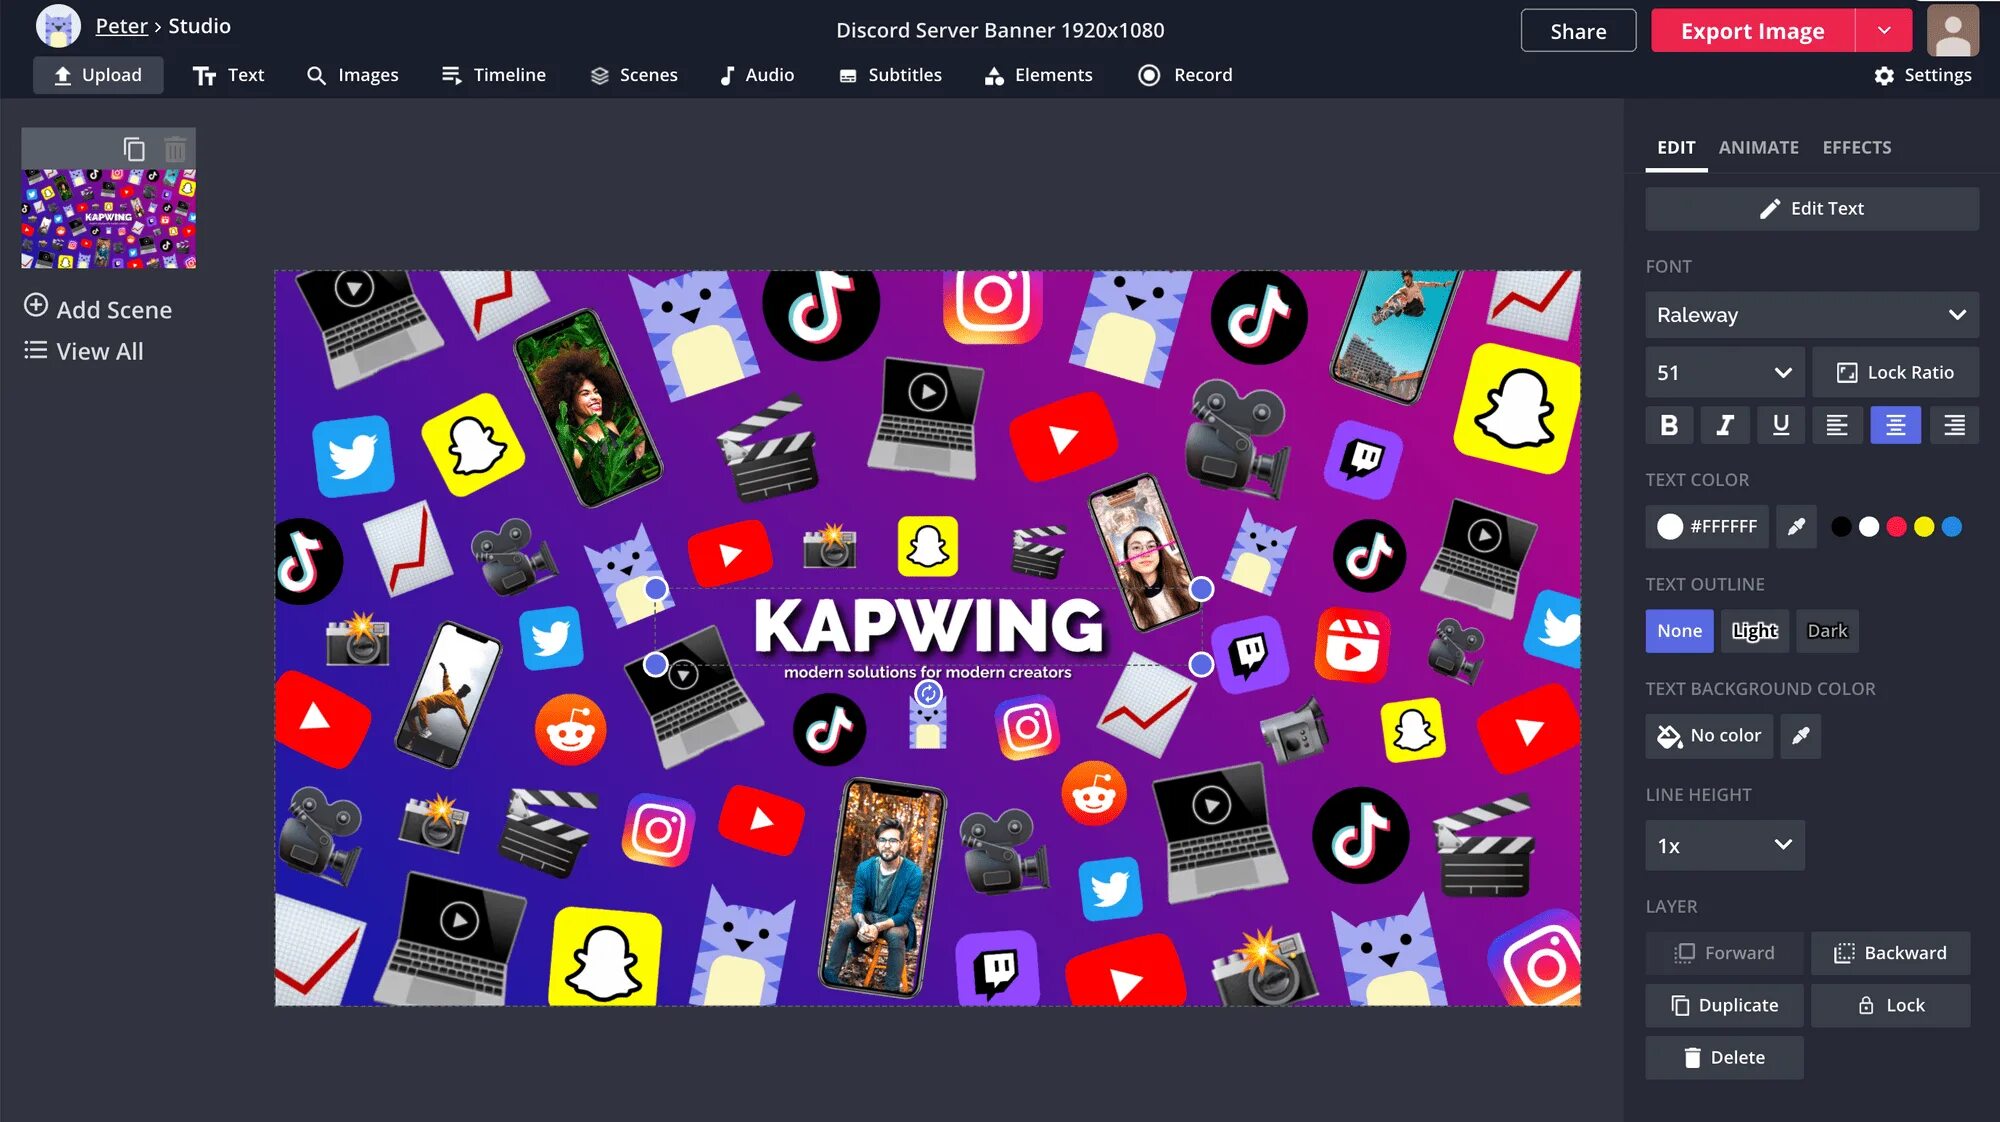Enable the Light text outline
2000x1122 pixels.
(1755, 631)
